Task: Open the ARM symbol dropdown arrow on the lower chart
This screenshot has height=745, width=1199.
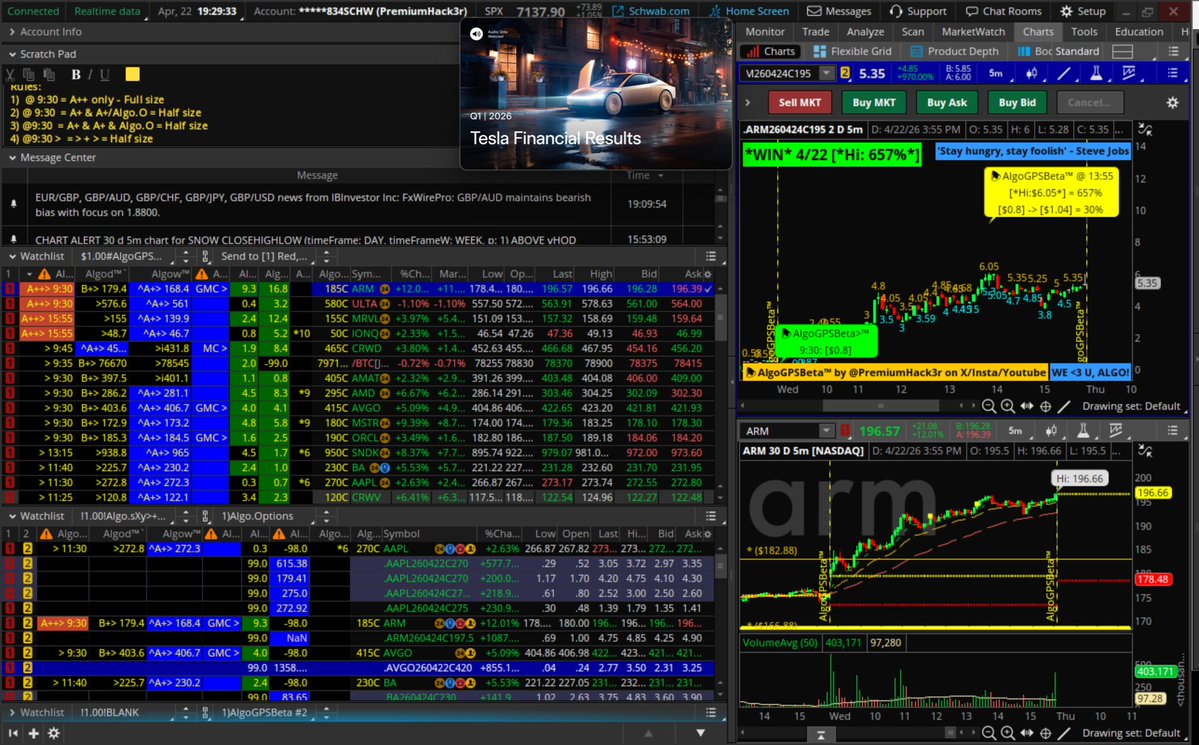Action: (827, 431)
